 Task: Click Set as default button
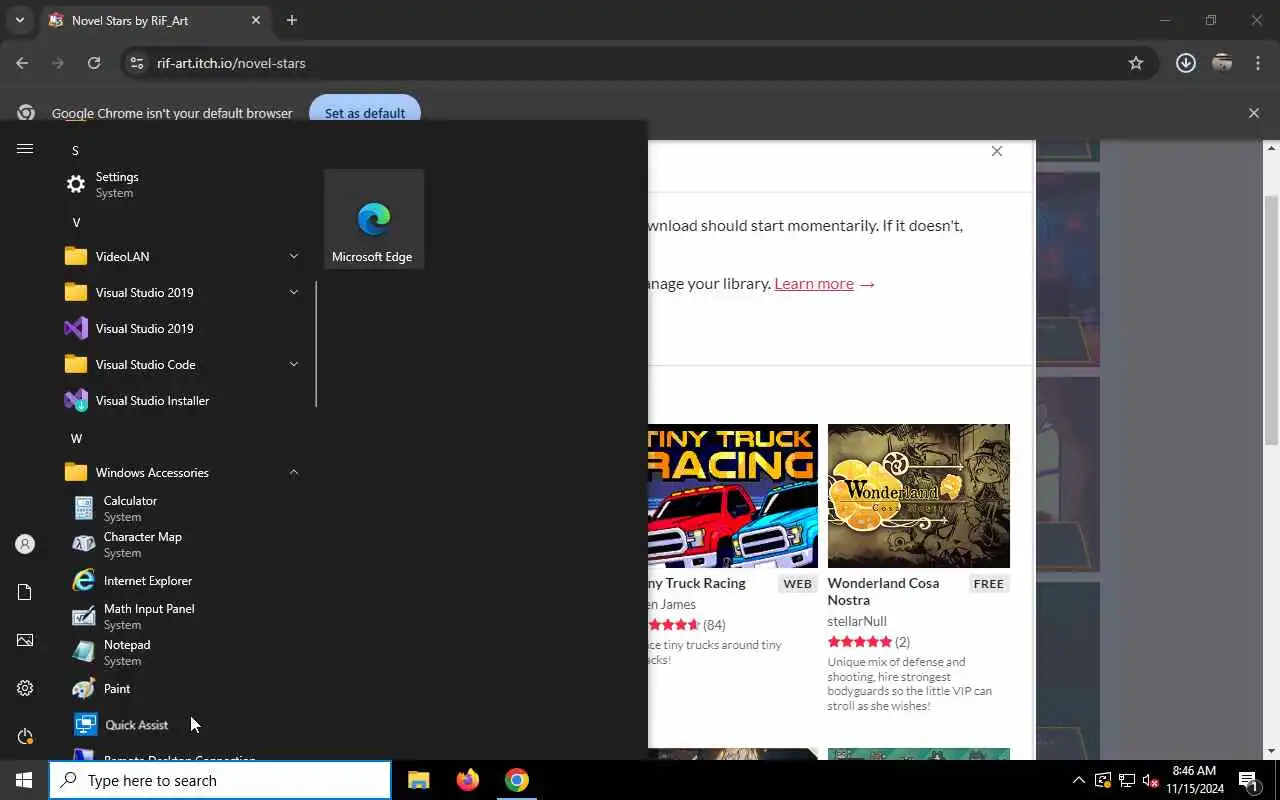(364, 113)
